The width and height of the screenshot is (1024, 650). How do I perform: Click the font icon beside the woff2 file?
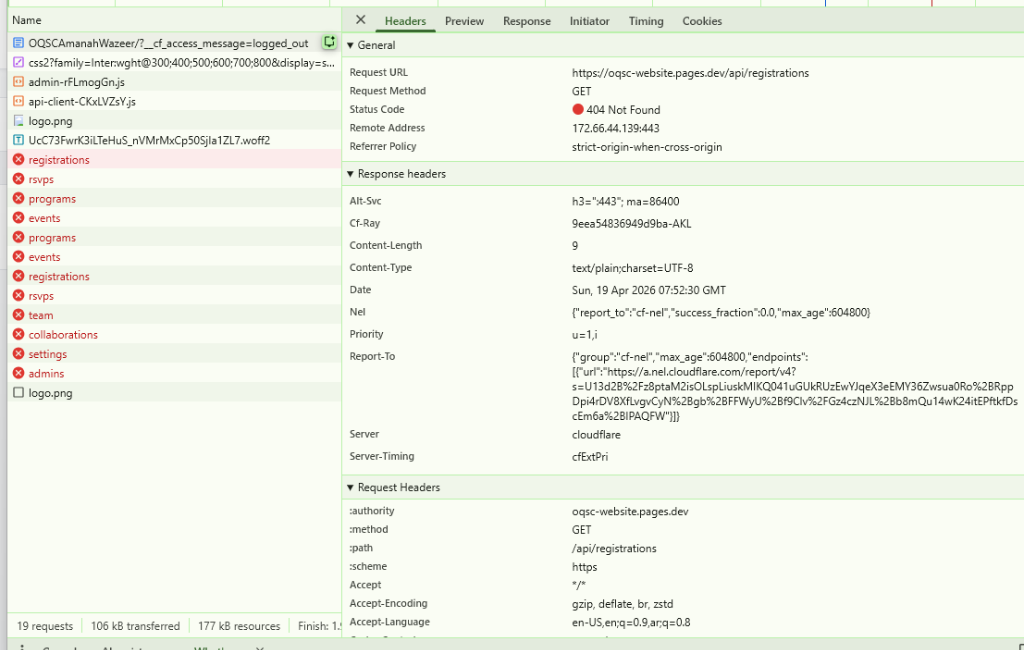pos(18,140)
